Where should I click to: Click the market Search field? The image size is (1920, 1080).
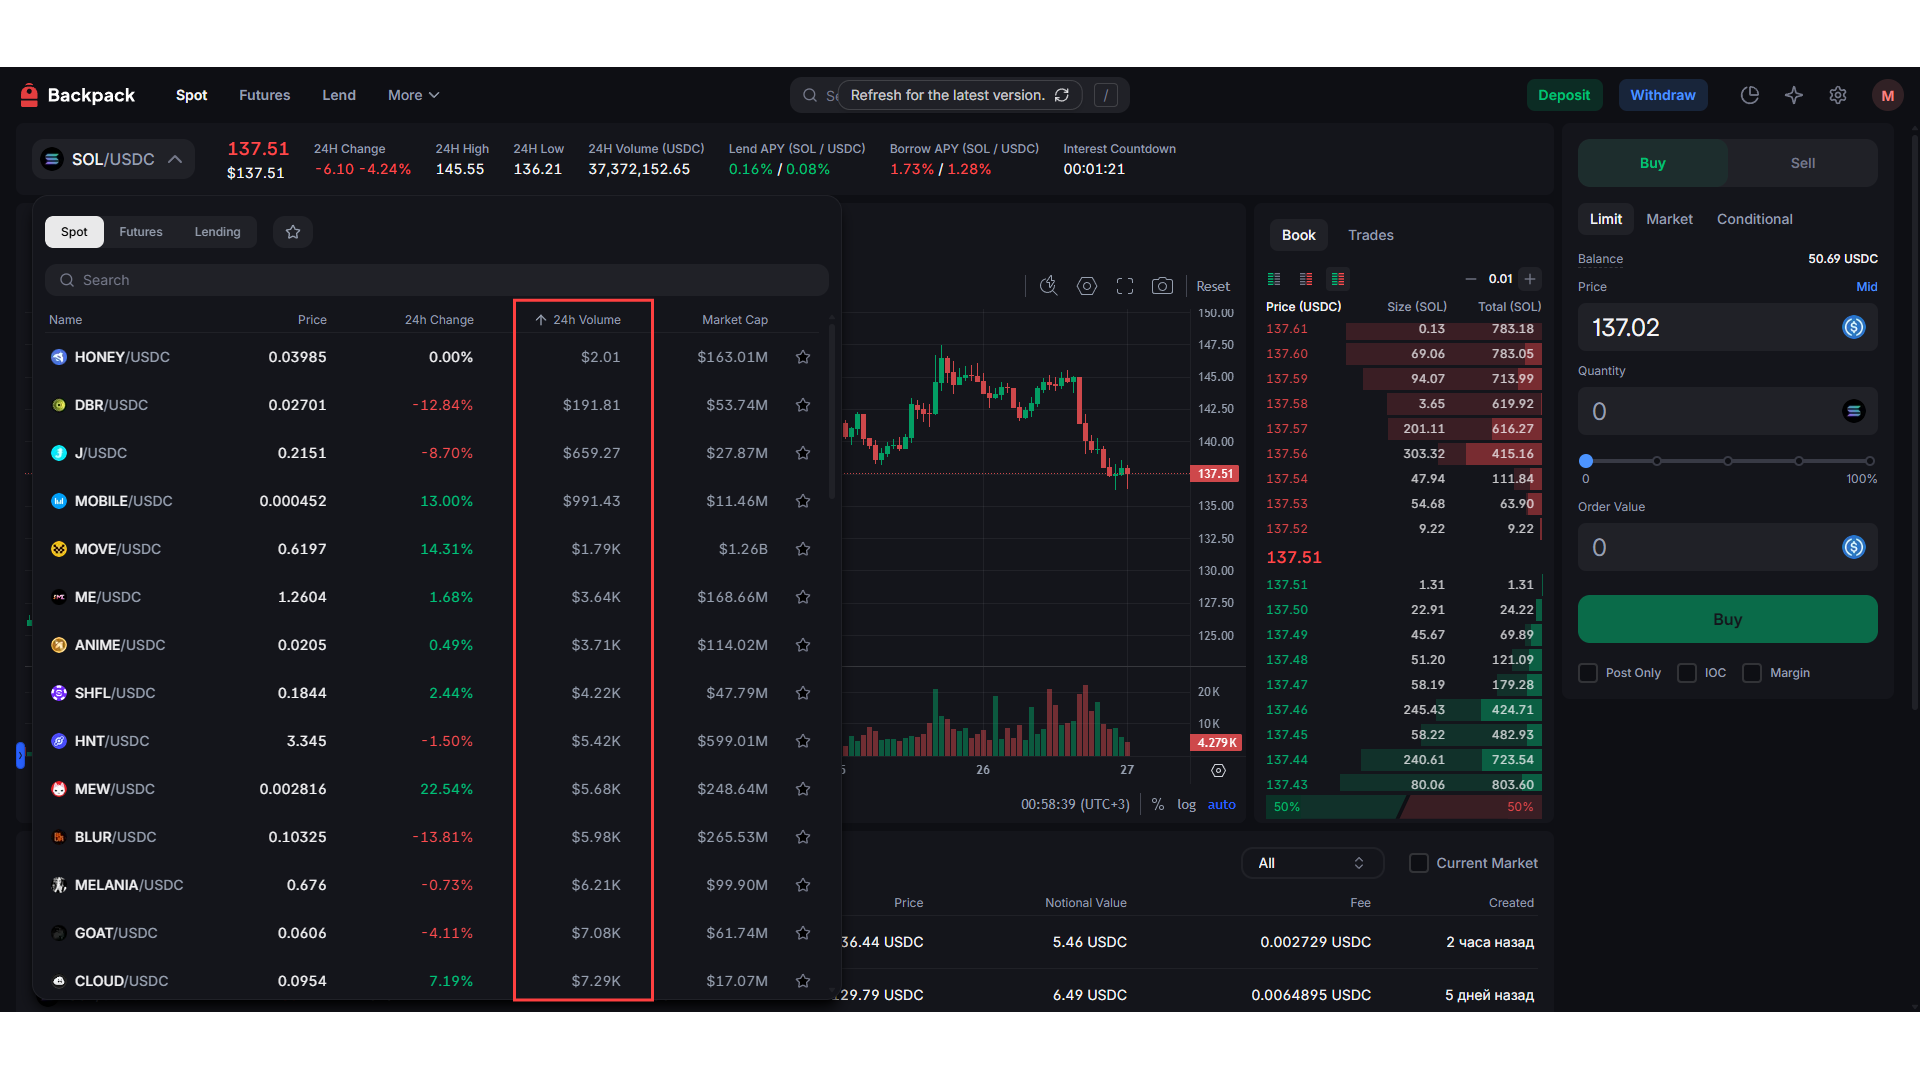click(437, 280)
